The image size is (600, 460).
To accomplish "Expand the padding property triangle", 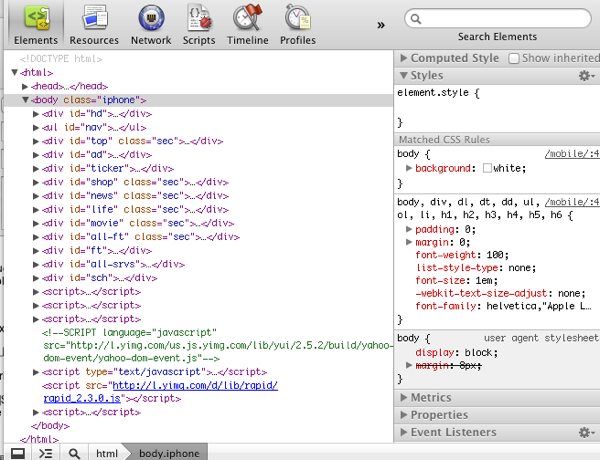I will click(409, 229).
